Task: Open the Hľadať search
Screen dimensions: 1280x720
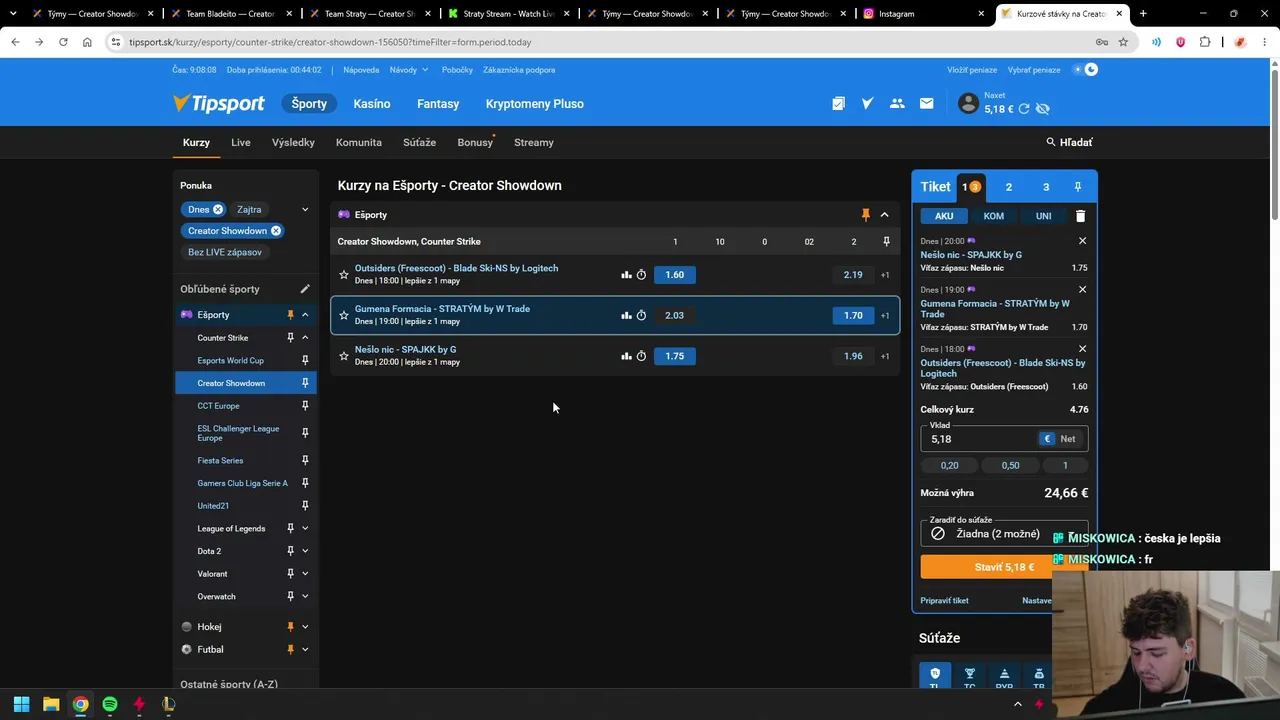Action: pos(1069,142)
